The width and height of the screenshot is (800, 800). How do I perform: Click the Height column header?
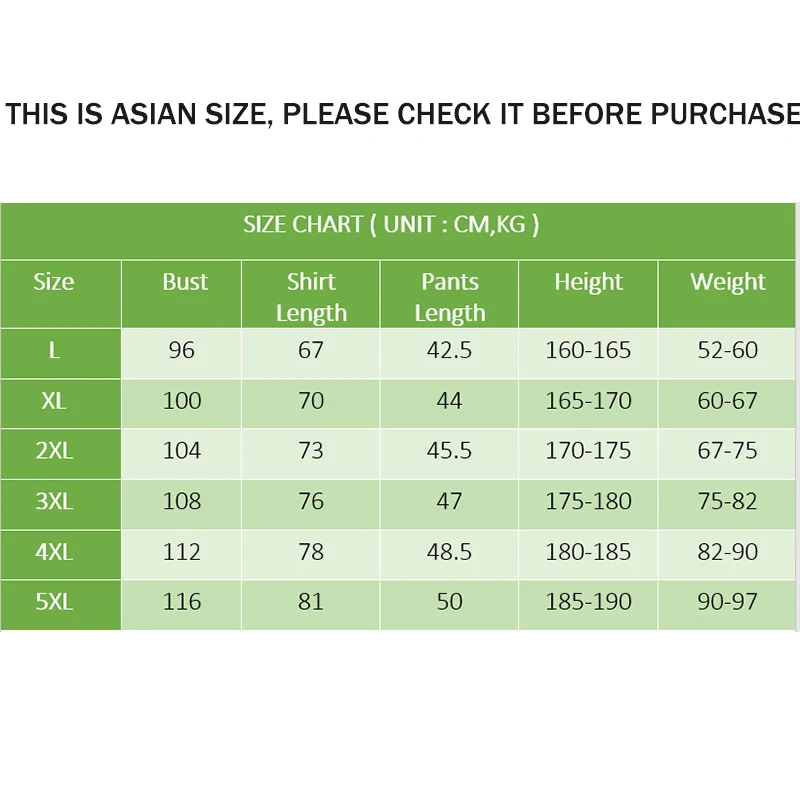click(588, 282)
